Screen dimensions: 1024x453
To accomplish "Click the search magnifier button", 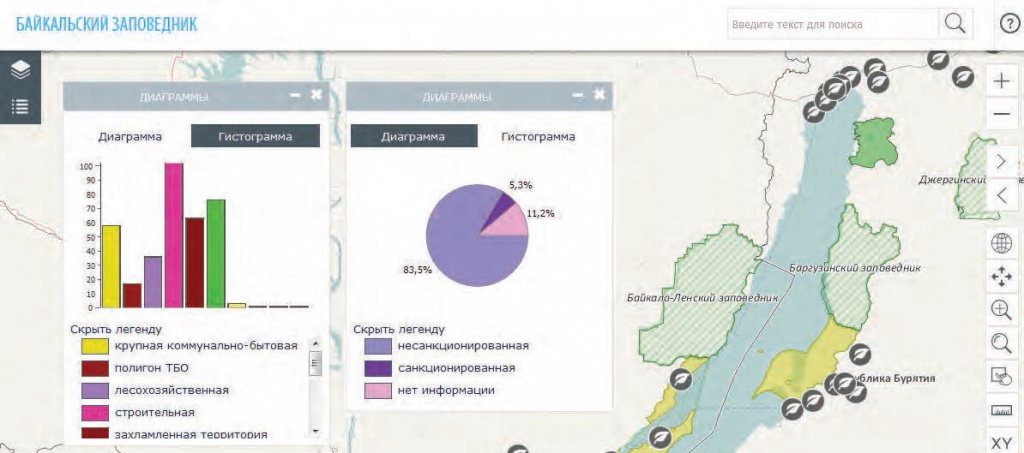I will coord(955,24).
